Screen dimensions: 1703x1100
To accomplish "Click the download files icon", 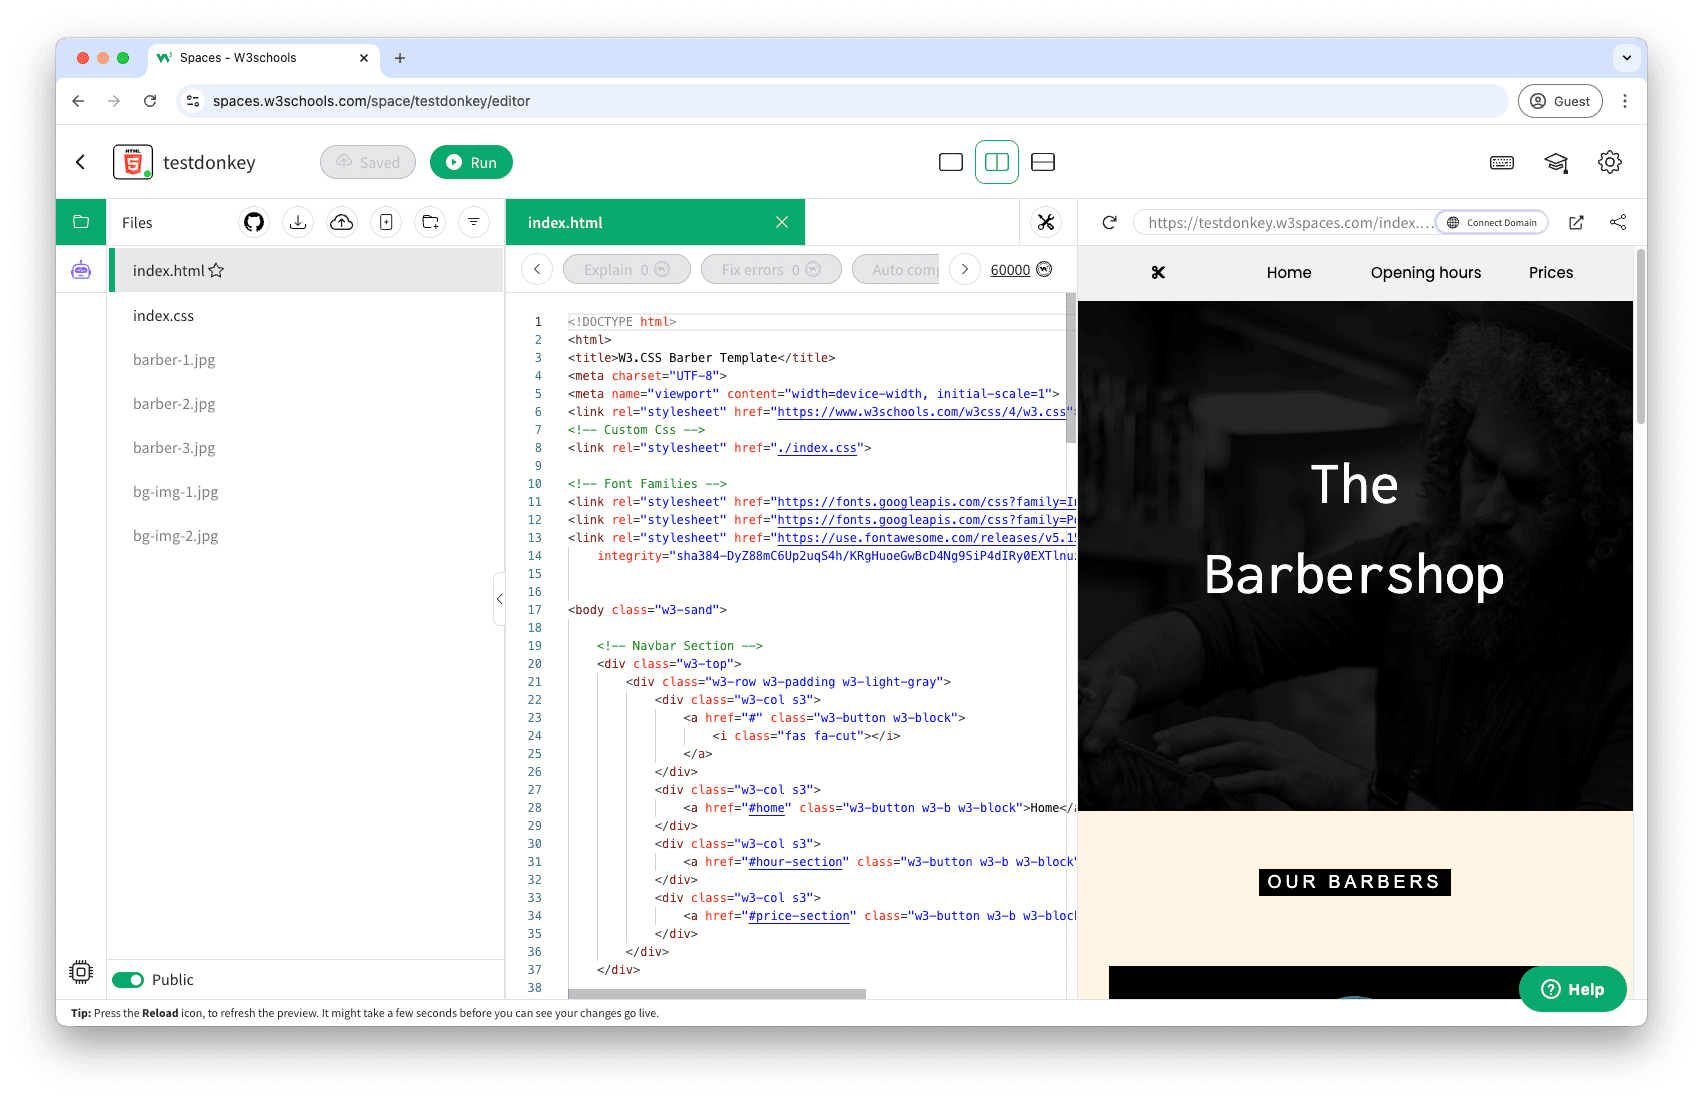I will 298,222.
